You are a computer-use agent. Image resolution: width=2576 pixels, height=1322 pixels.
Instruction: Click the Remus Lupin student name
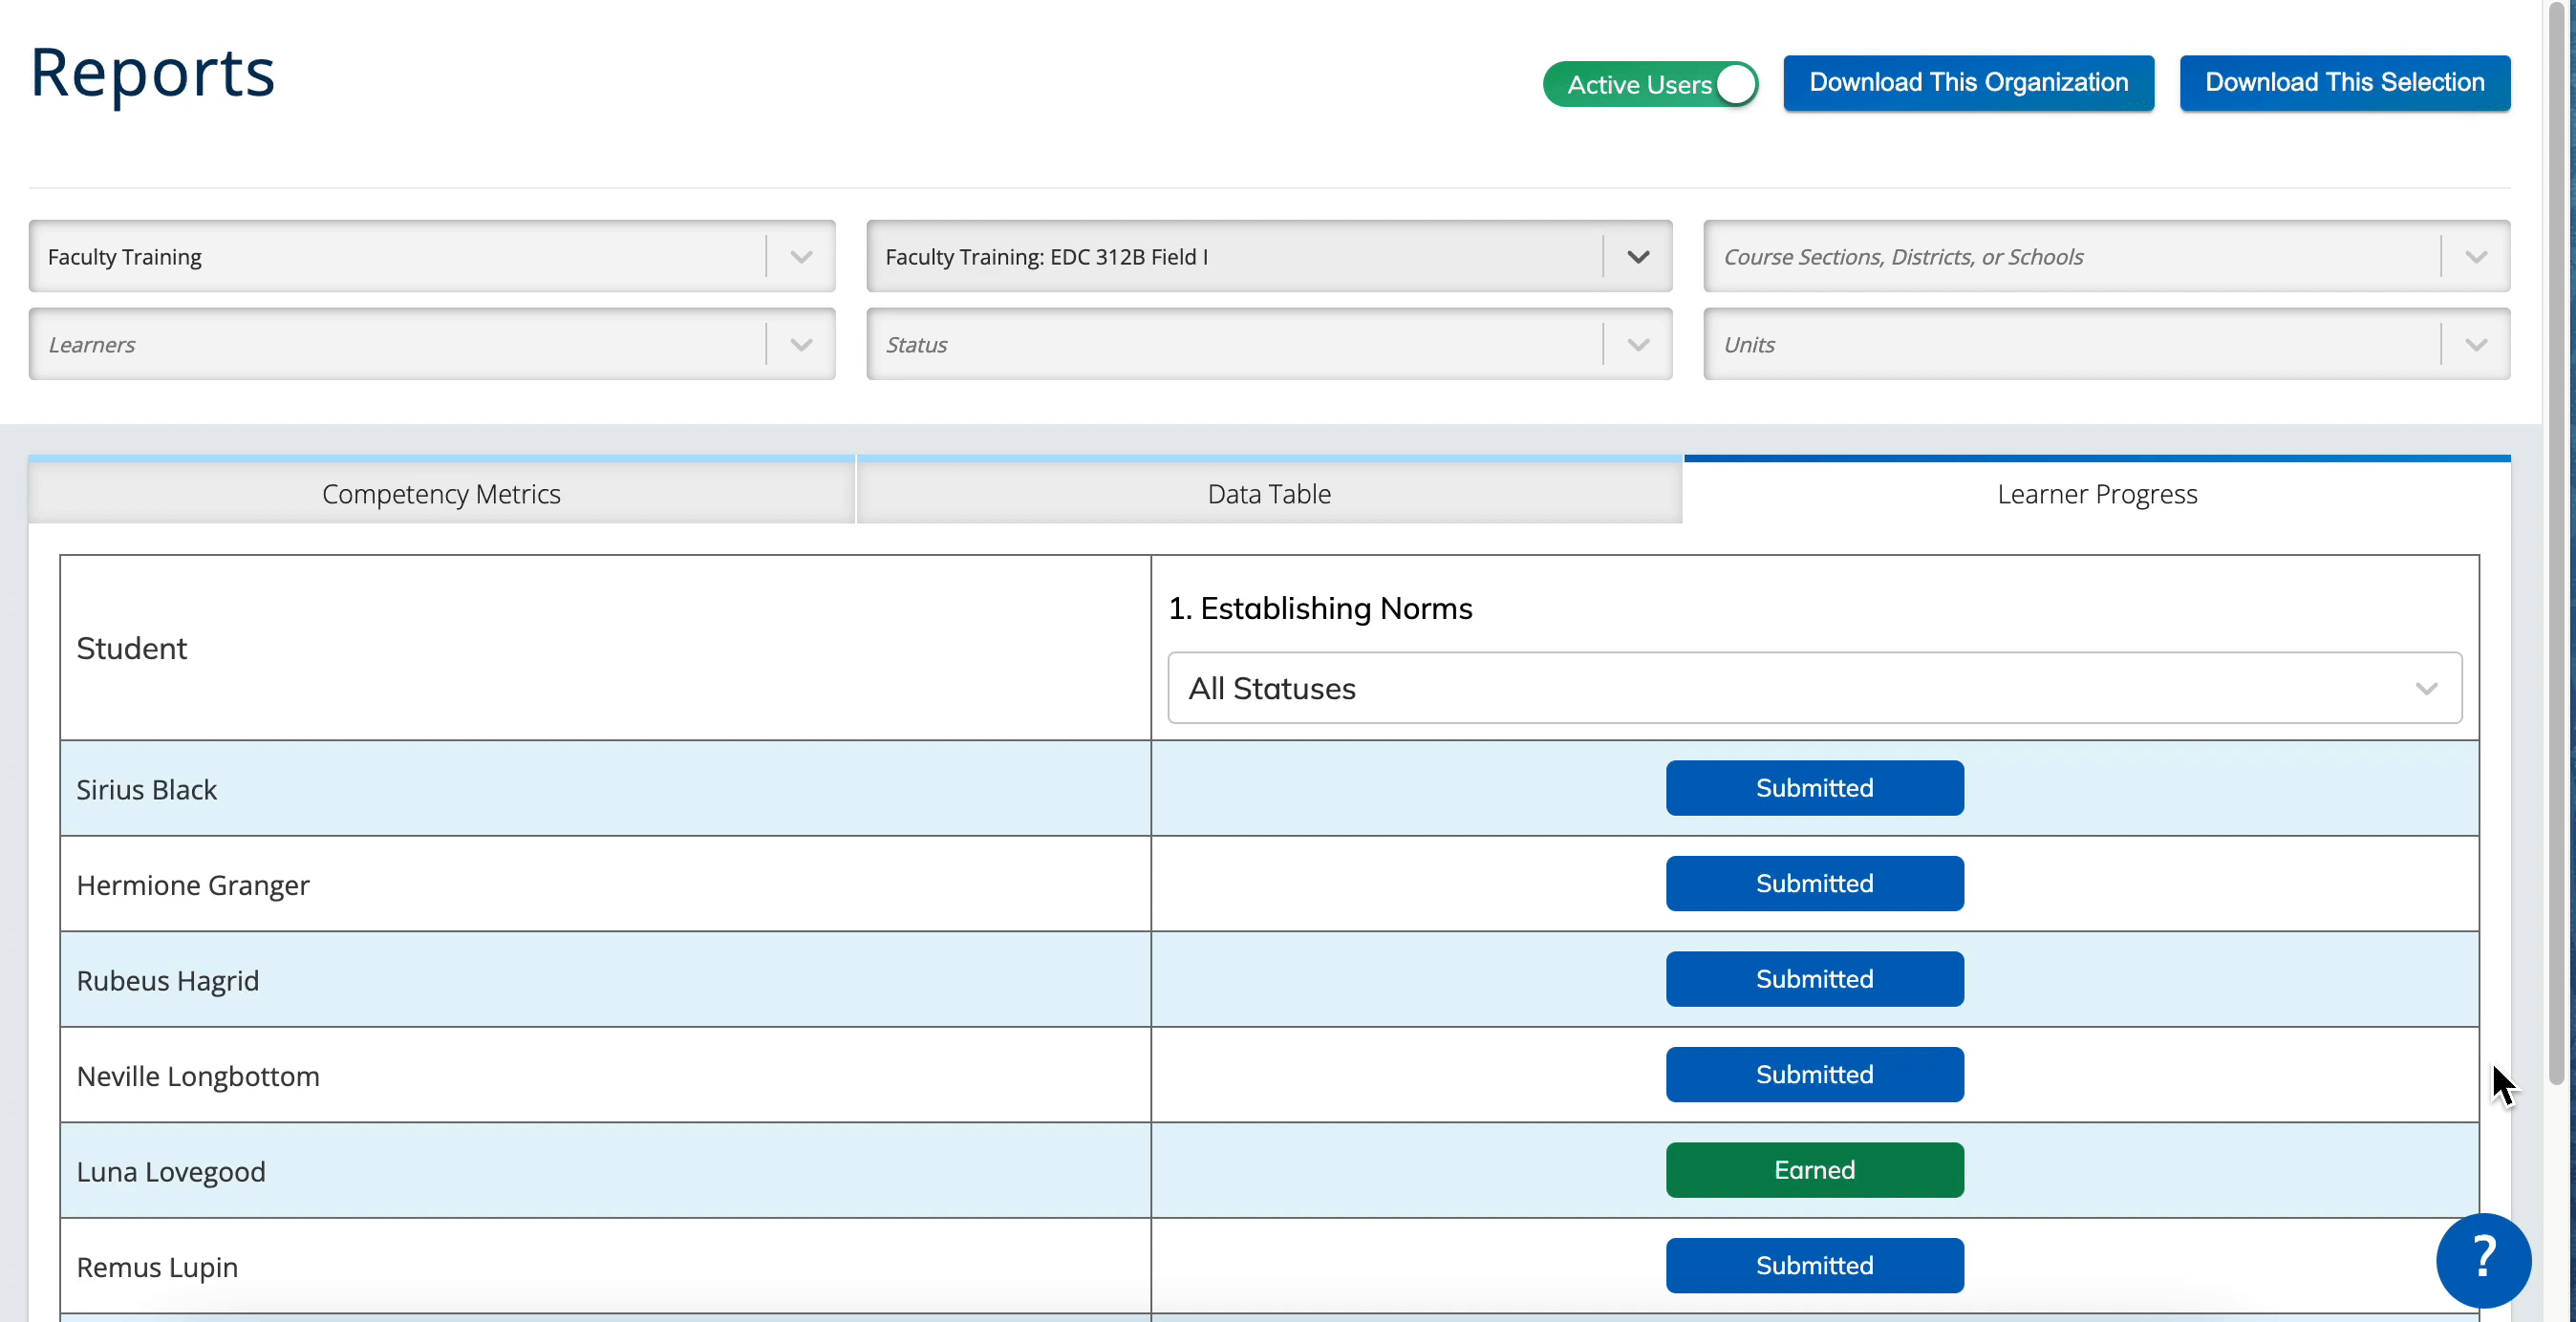pos(157,1267)
